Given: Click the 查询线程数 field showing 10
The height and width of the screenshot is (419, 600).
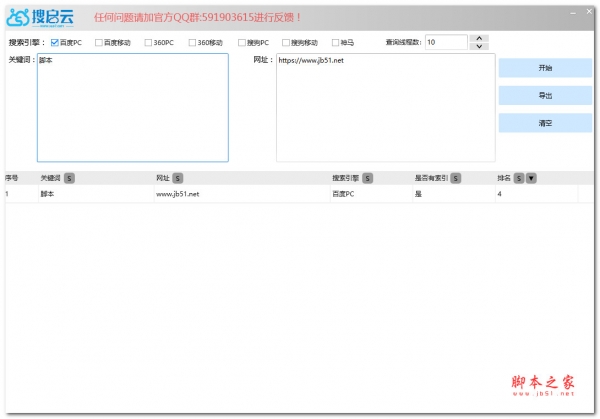Looking at the screenshot, I should 446,42.
